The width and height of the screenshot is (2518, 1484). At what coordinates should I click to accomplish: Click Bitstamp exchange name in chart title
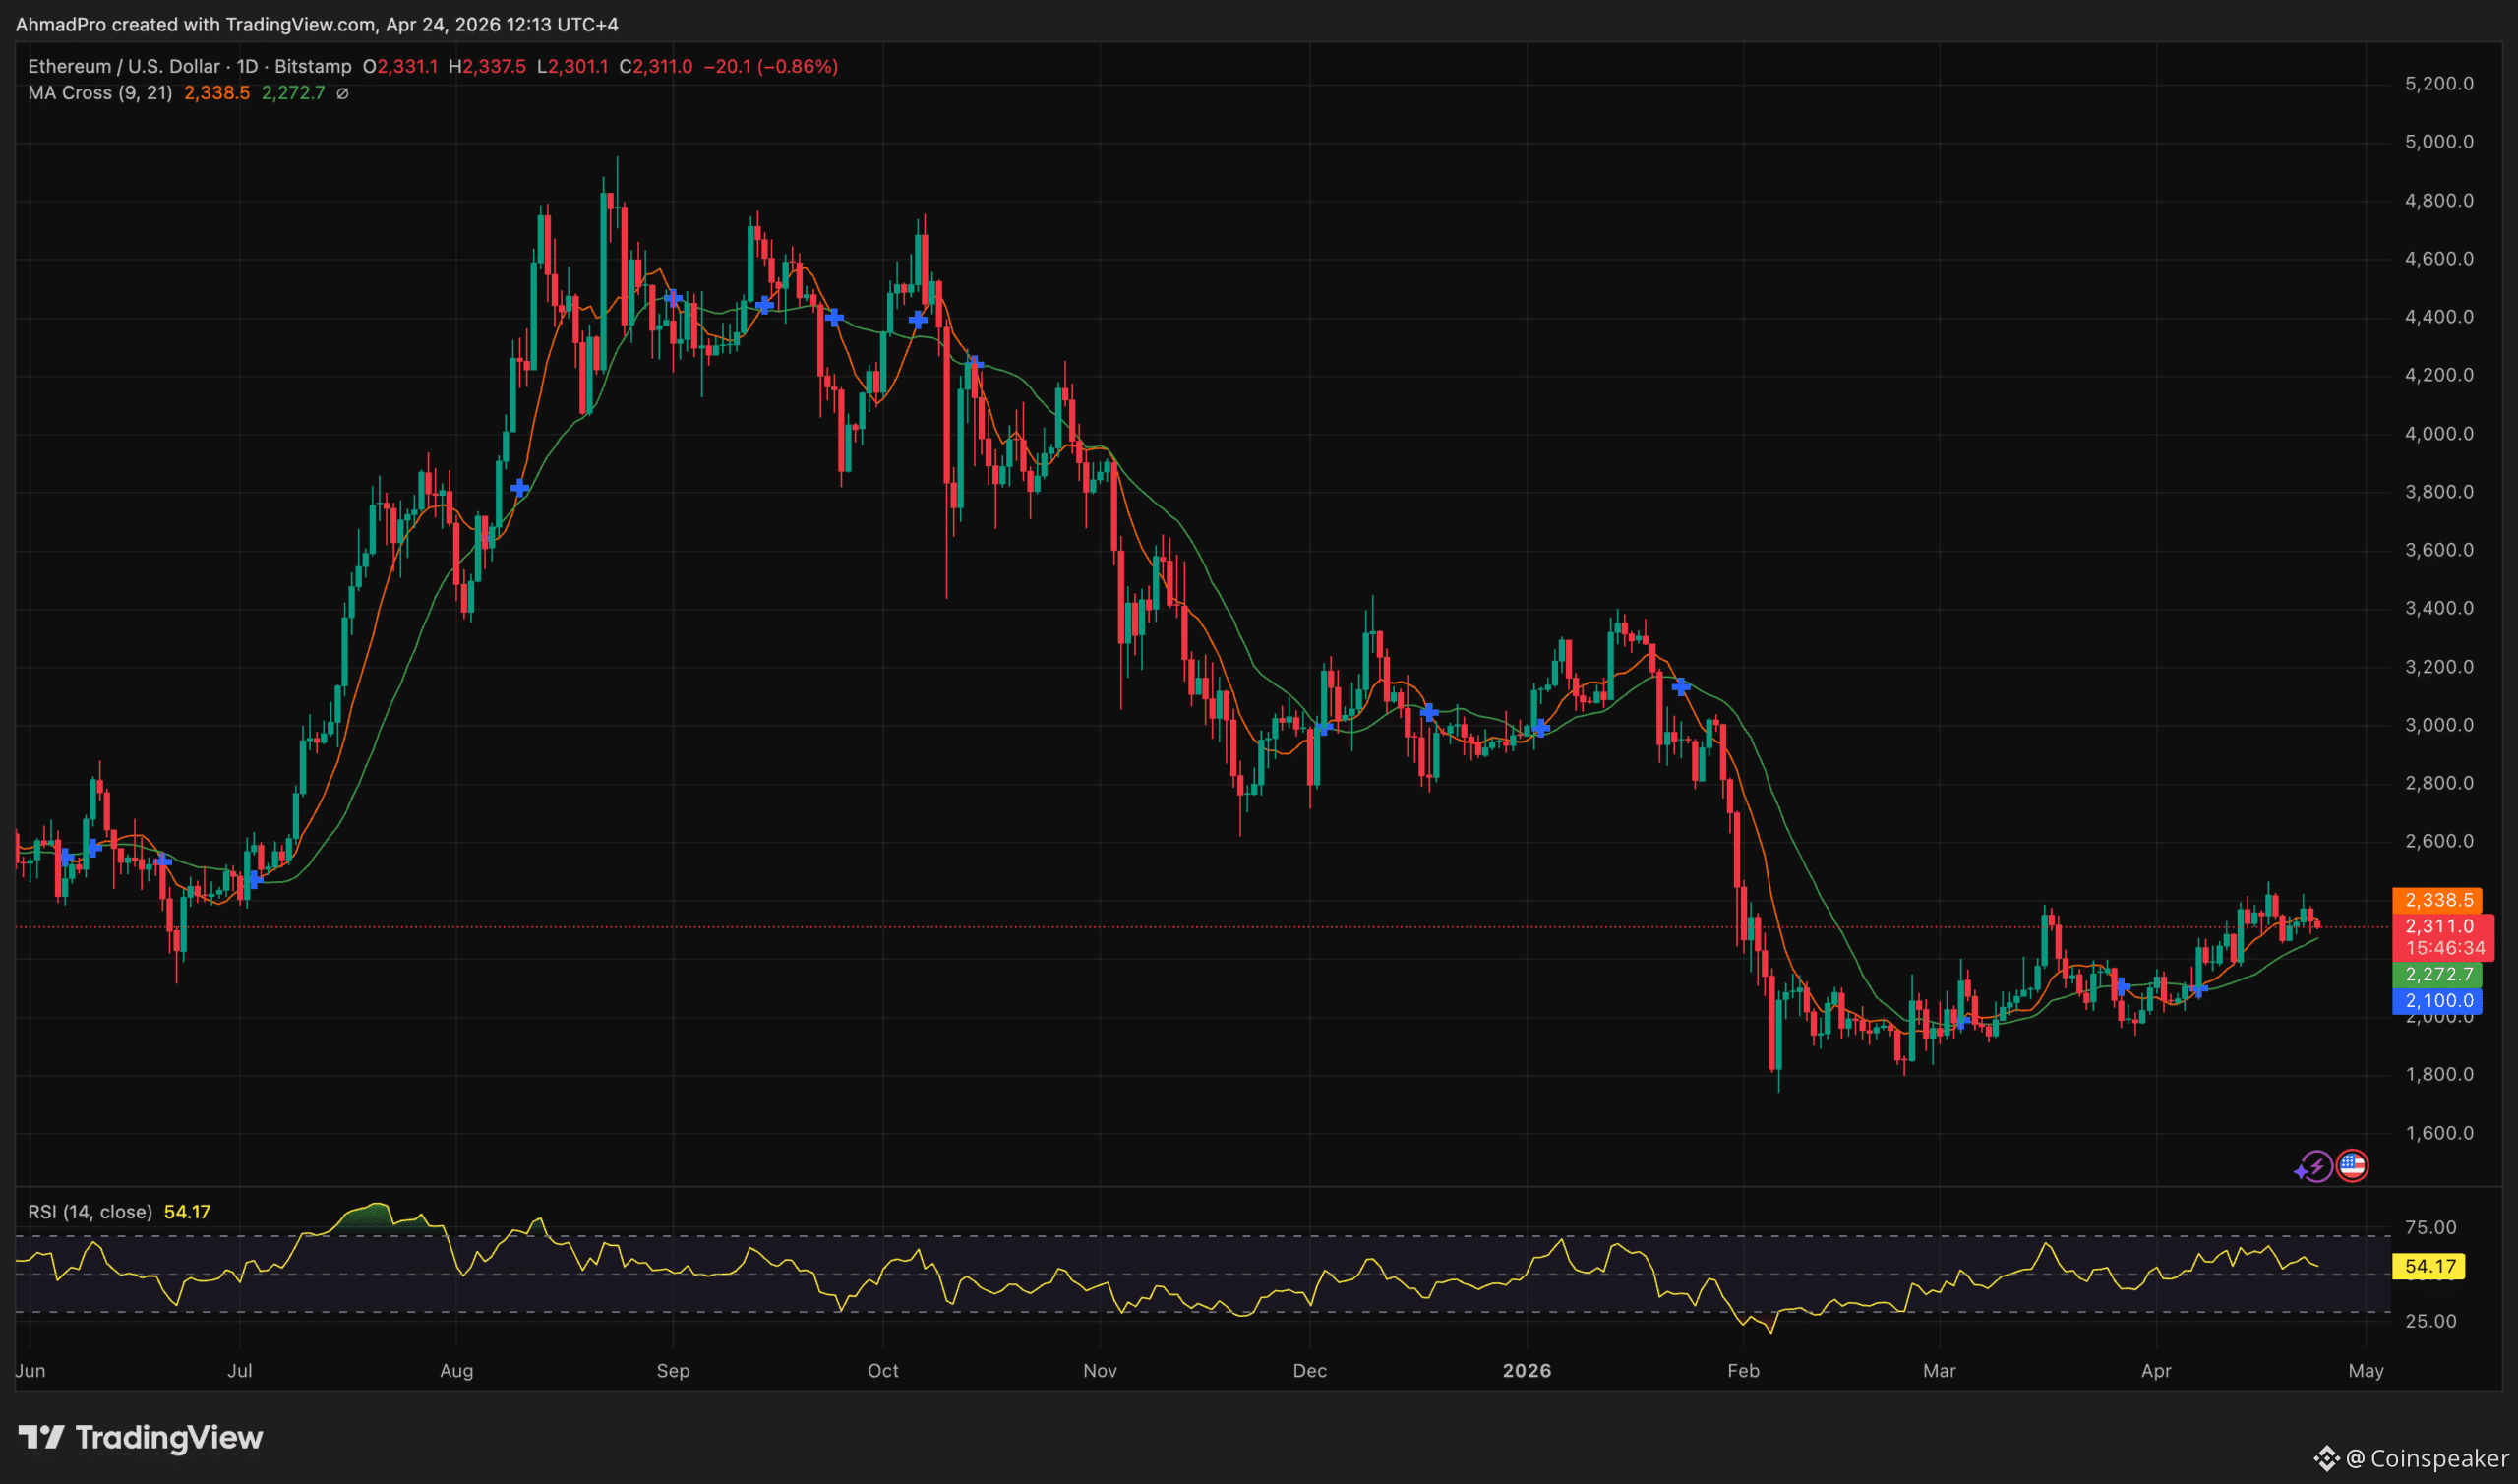313,66
